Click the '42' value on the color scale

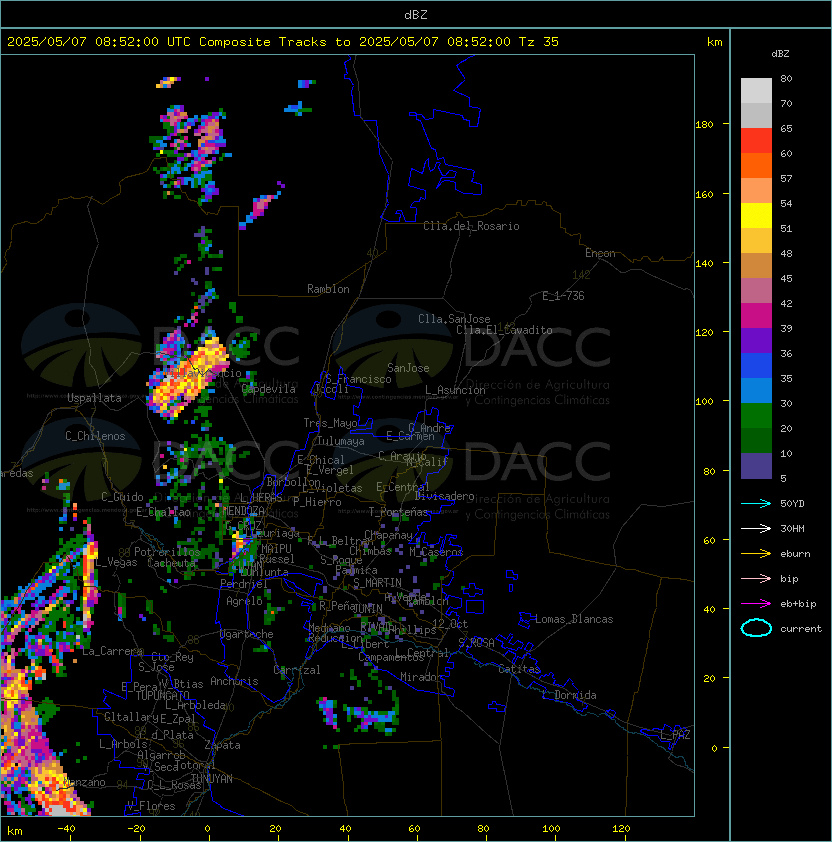click(x=786, y=303)
